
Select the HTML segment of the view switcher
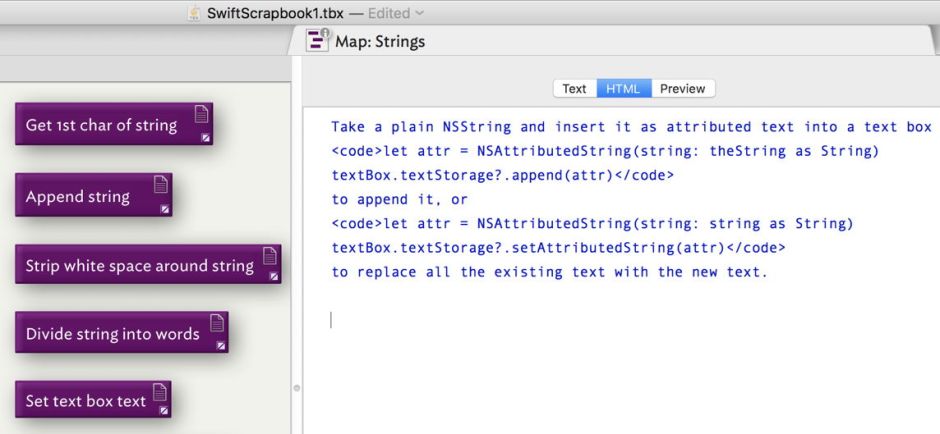(623, 89)
